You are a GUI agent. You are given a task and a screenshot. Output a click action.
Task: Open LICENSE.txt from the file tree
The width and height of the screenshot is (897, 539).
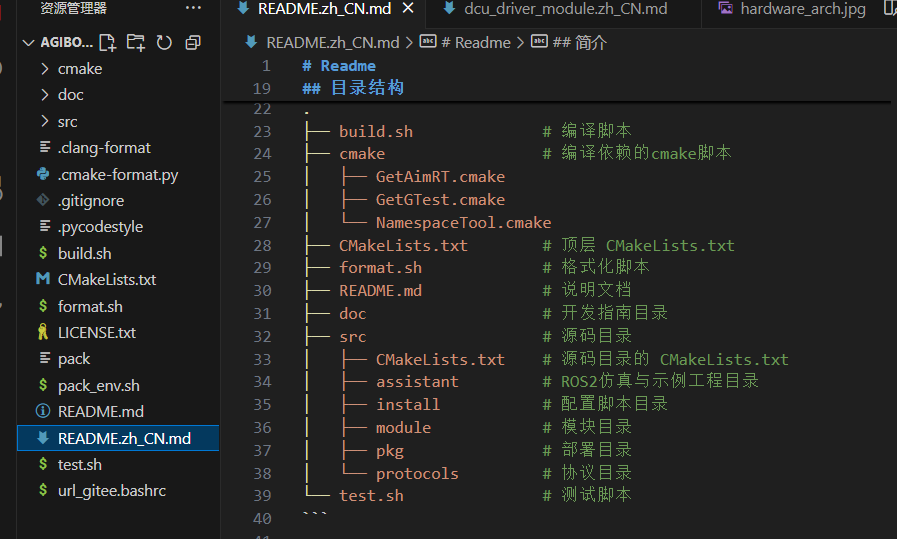(x=96, y=332)
